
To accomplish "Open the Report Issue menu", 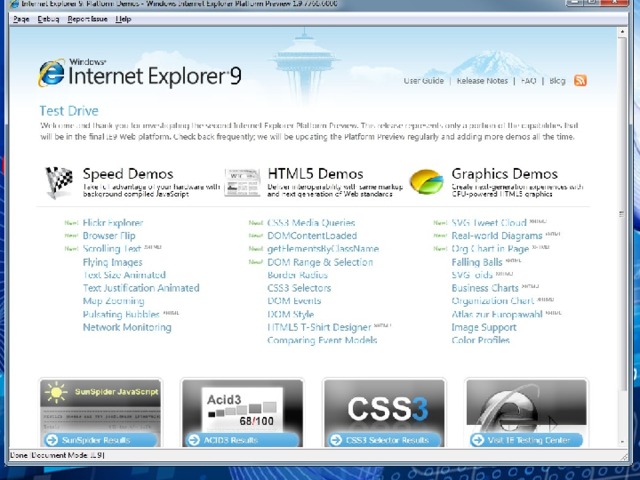I will [87, 19].
